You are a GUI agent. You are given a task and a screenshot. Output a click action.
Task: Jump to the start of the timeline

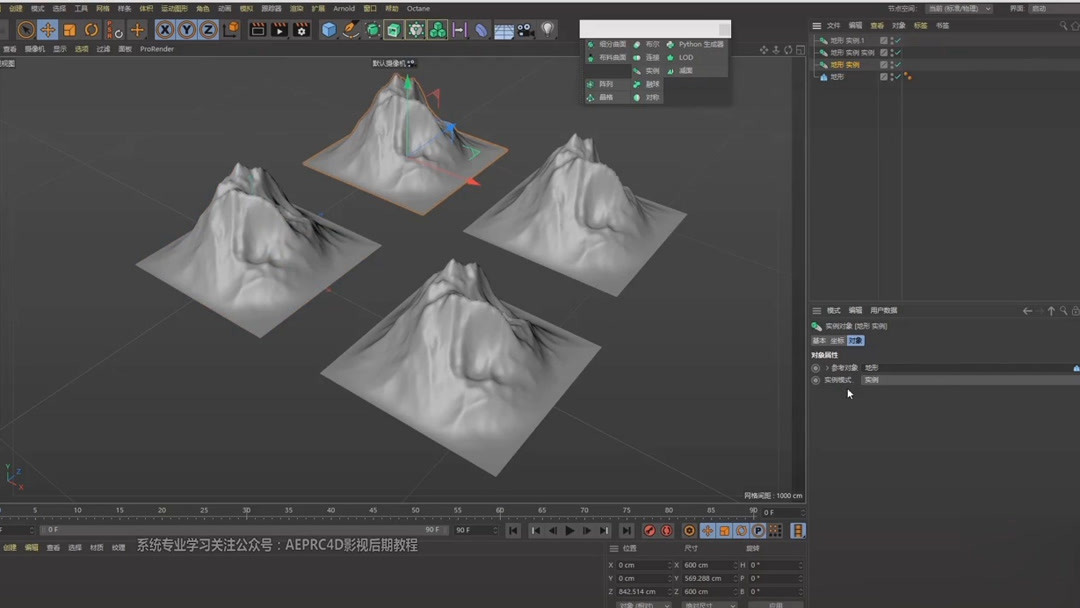(x=513, y=530)
